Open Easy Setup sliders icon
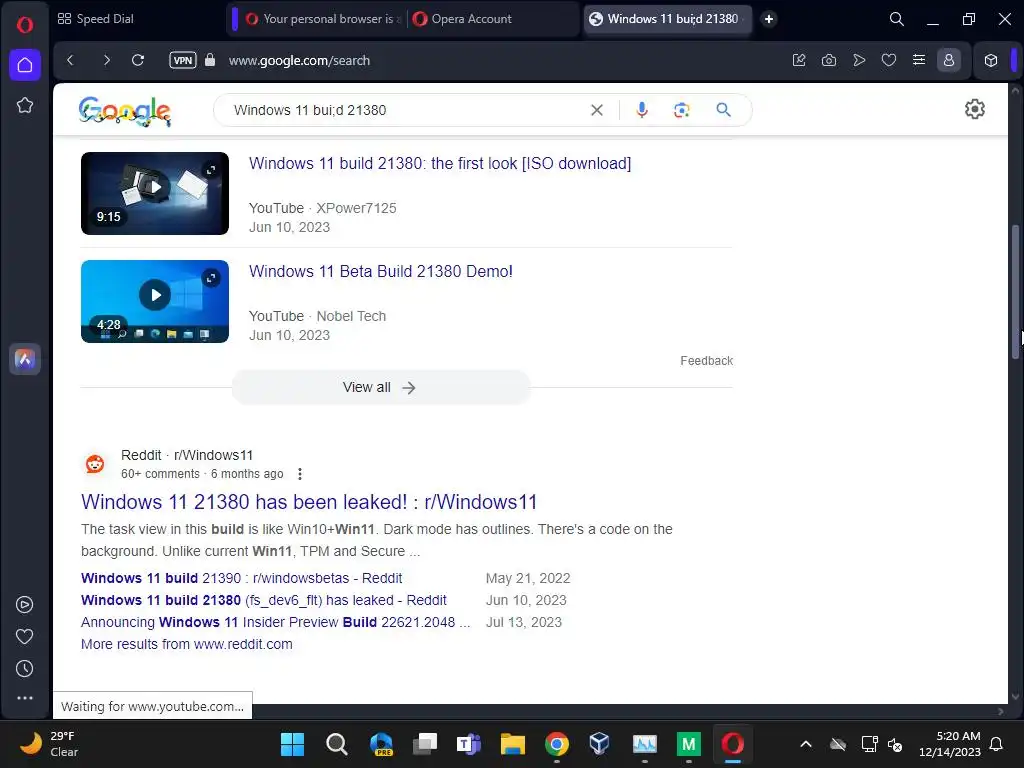This screenshot has width=1024, height=768. [x=919, y=60]
